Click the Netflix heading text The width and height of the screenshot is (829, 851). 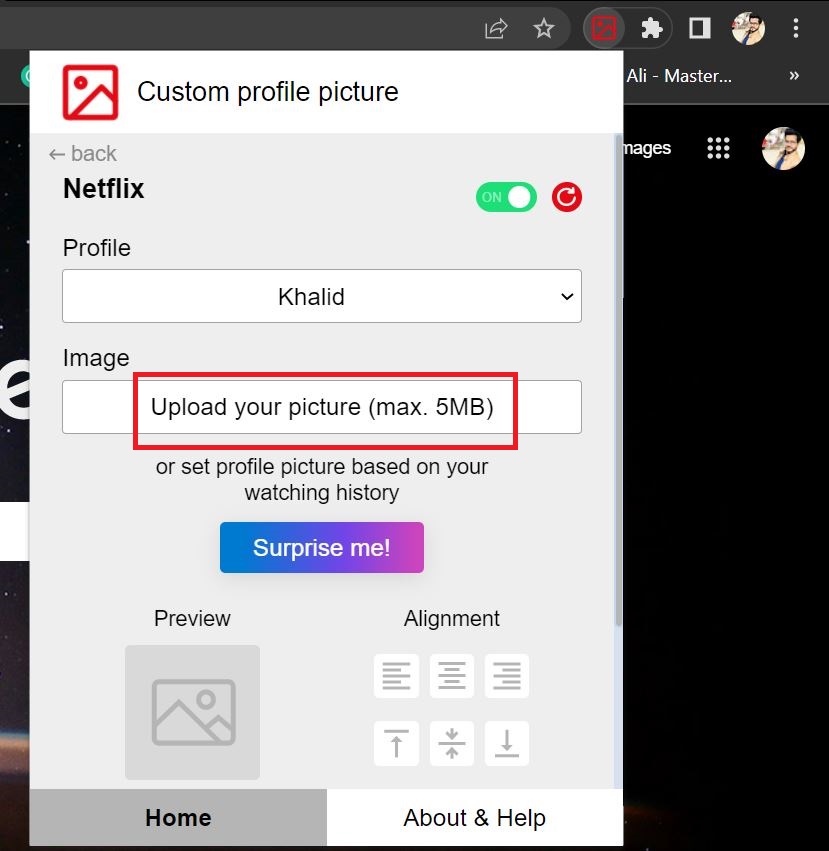(x=104, y=189)
